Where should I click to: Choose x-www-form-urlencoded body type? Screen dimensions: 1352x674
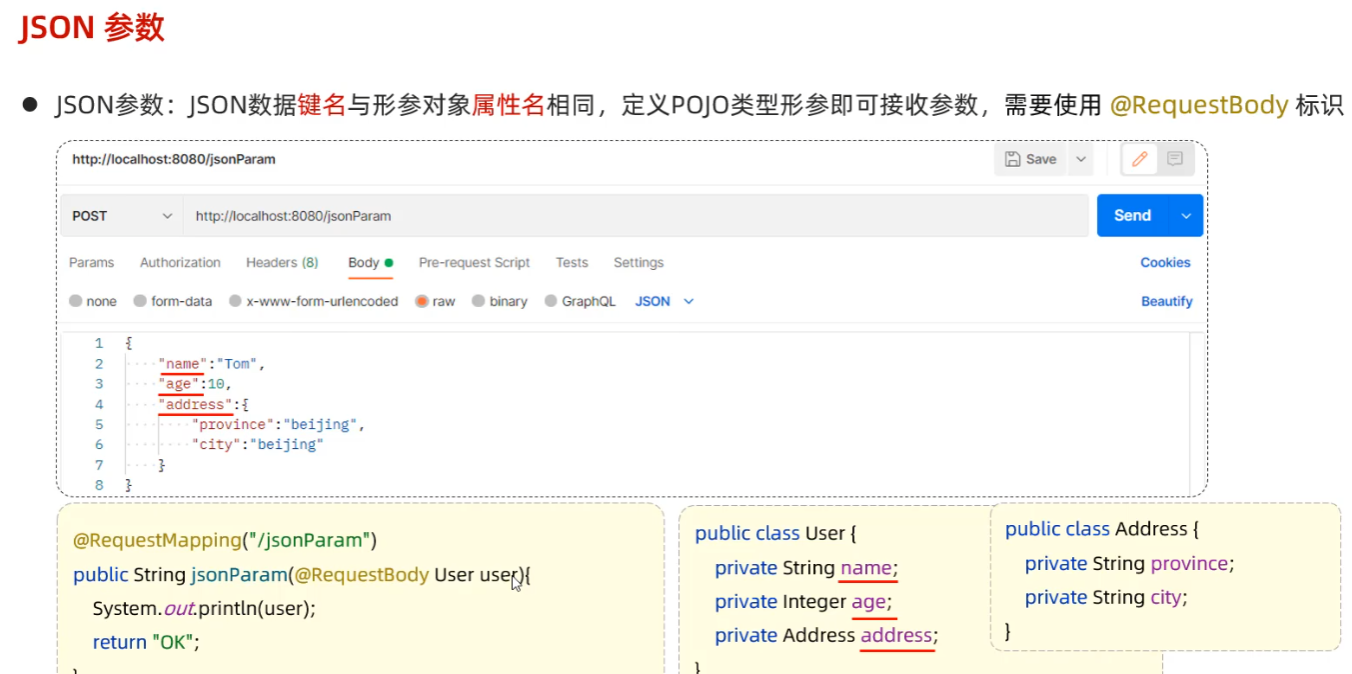tap(235, 301)
